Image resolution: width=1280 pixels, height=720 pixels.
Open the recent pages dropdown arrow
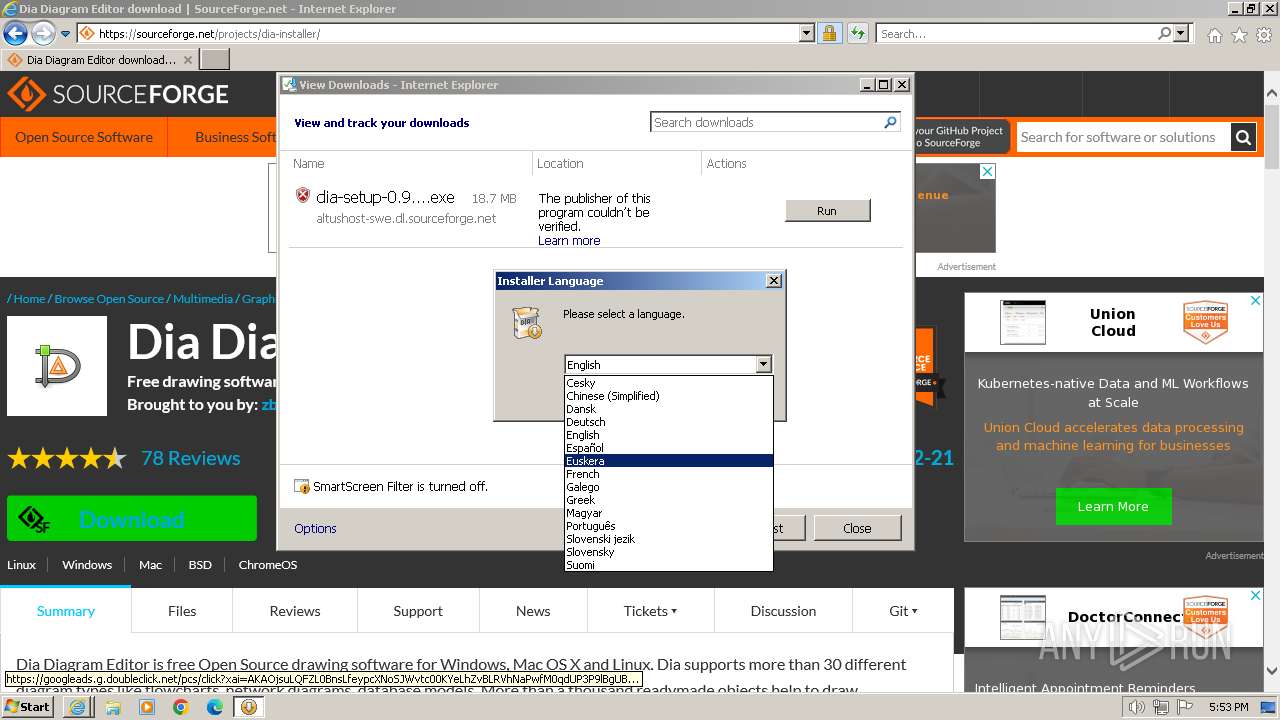[65, 34]
